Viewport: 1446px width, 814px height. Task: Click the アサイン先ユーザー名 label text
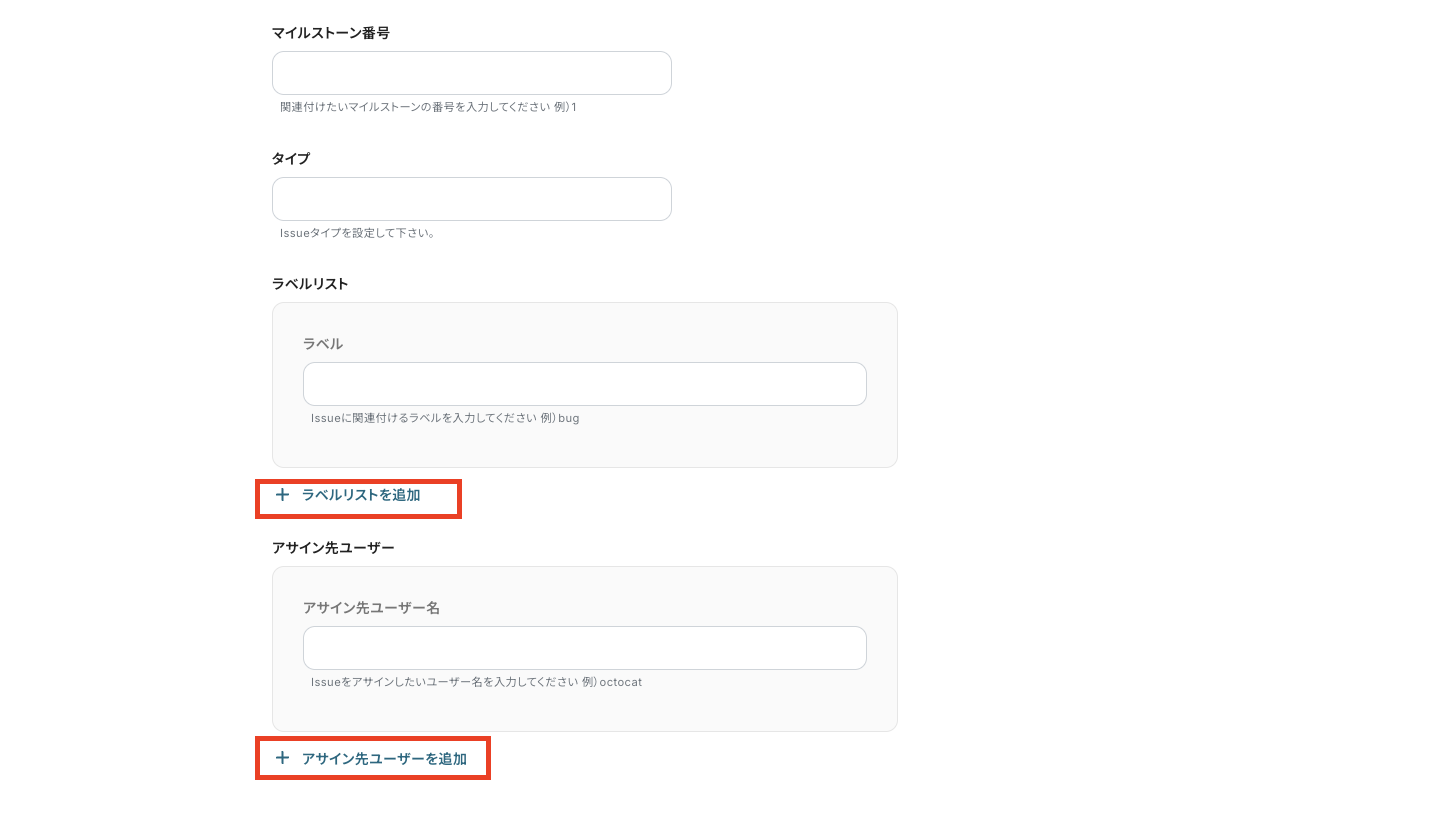click(x=371, y=608)
